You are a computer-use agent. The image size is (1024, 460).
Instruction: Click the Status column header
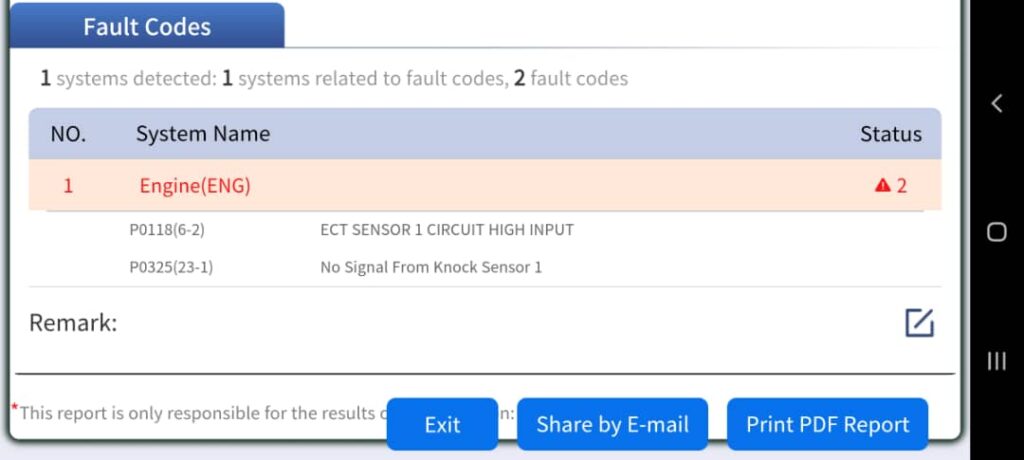(x=890, y=134)
